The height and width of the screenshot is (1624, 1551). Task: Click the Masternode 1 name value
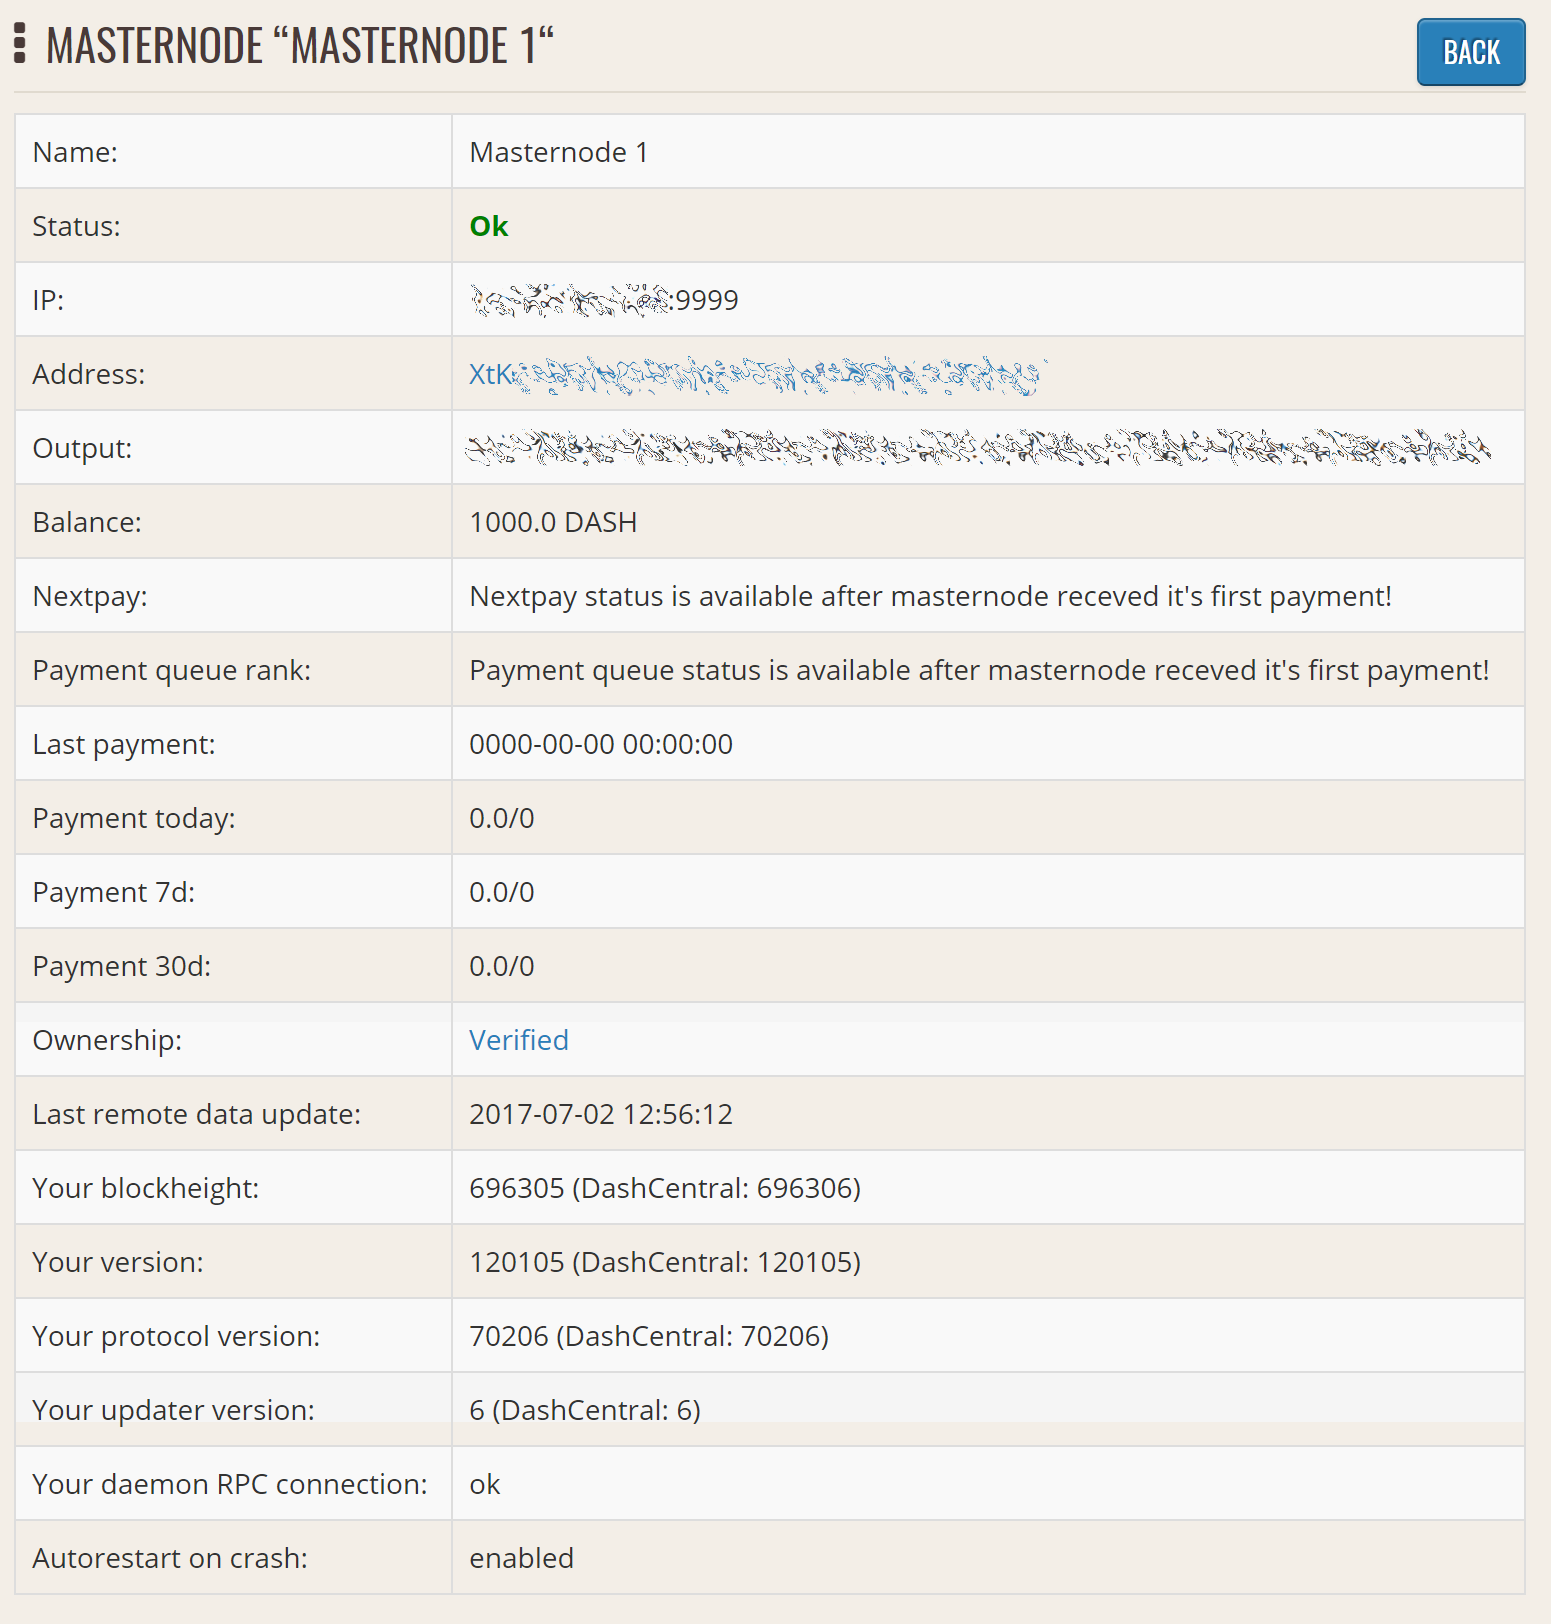coord(558,153)
